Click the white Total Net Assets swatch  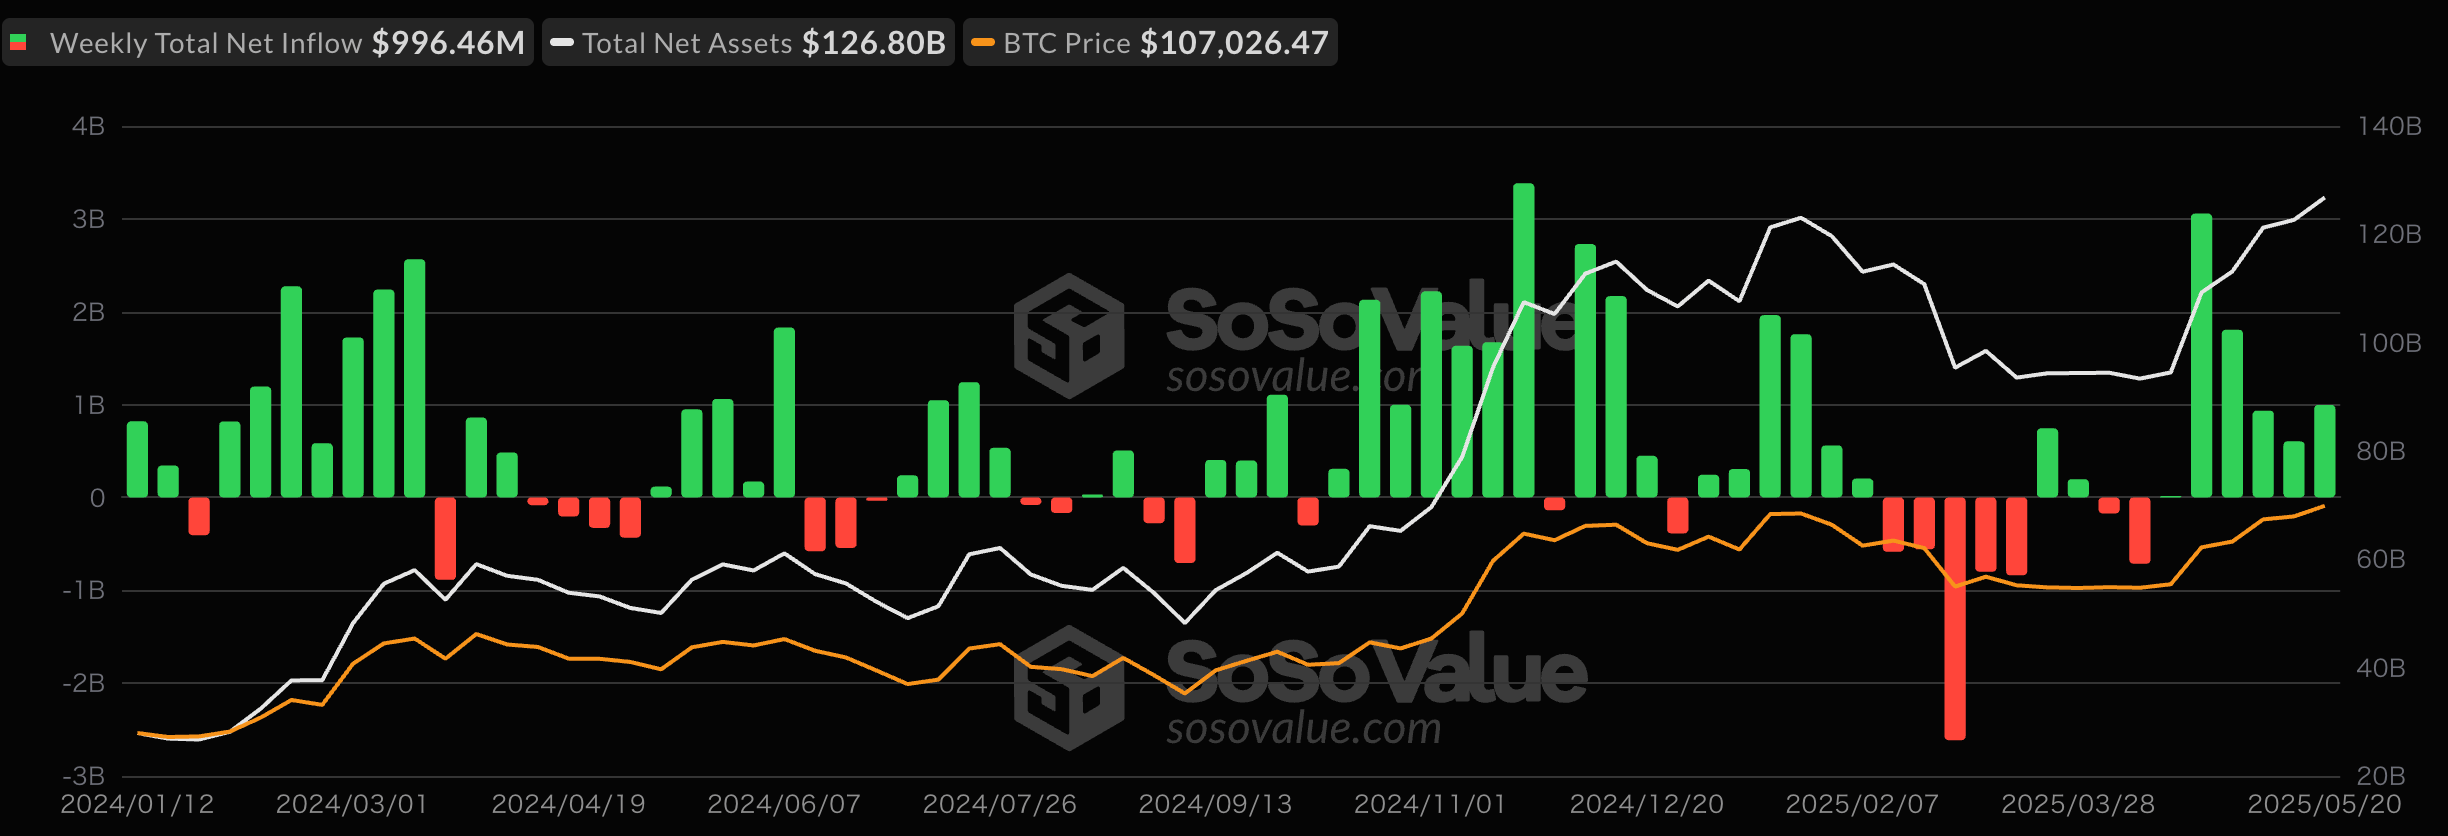point(562,43)
